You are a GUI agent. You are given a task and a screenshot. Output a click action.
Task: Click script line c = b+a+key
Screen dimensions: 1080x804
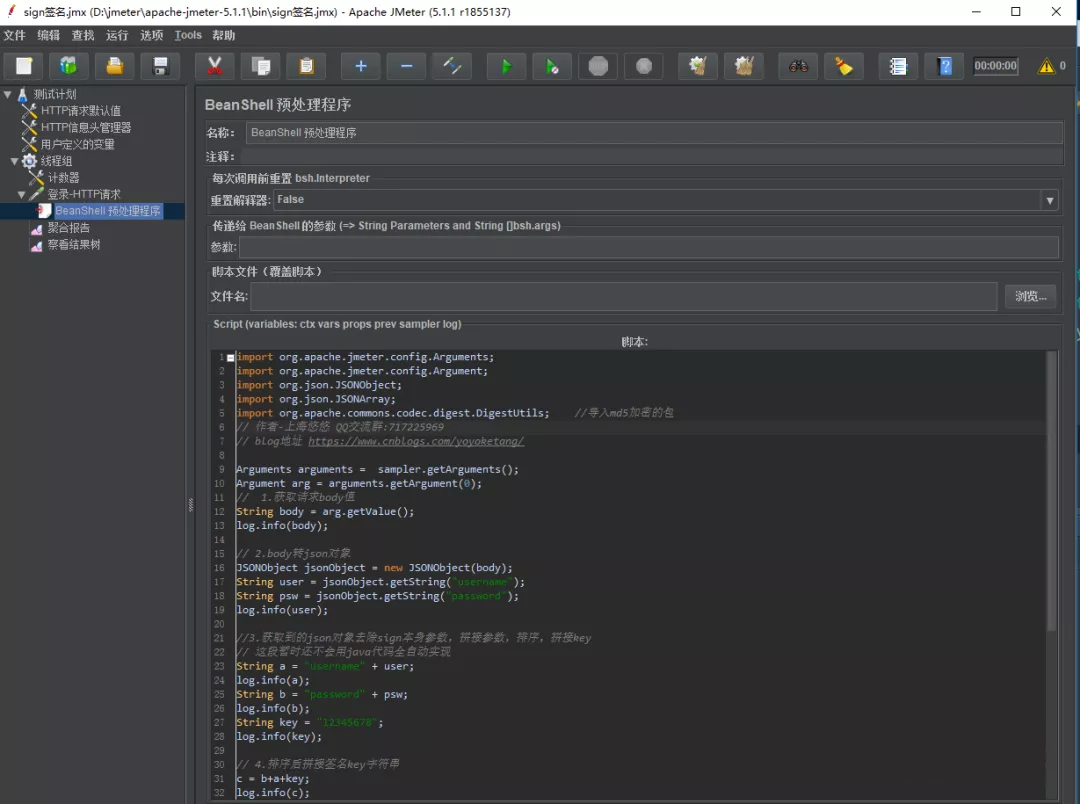[x=273, y=779]
